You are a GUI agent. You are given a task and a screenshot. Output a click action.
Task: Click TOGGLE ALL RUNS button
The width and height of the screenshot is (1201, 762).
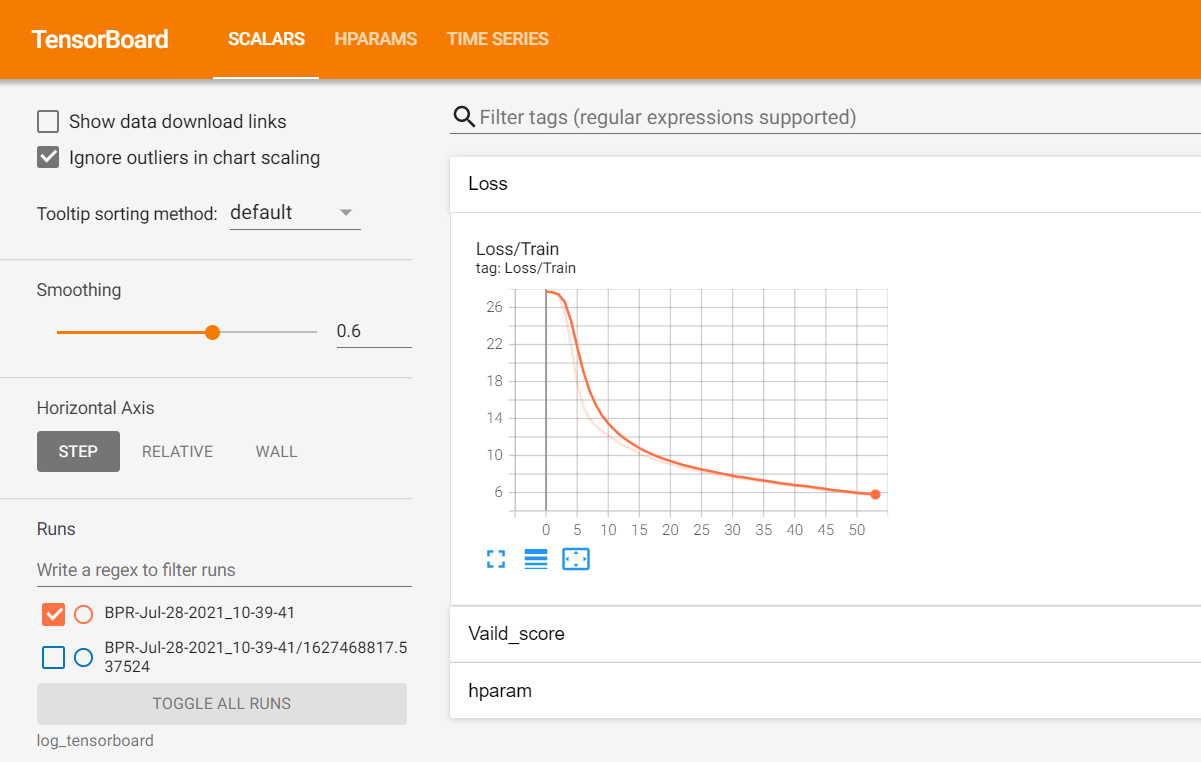221,704
